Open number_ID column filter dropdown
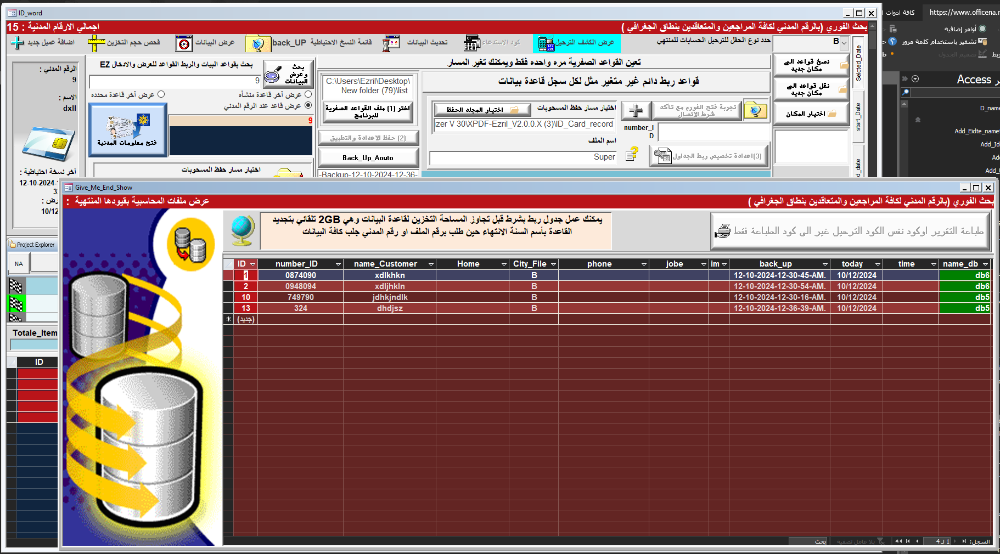Screen dimensions: 1000x554 coord(338,264)
